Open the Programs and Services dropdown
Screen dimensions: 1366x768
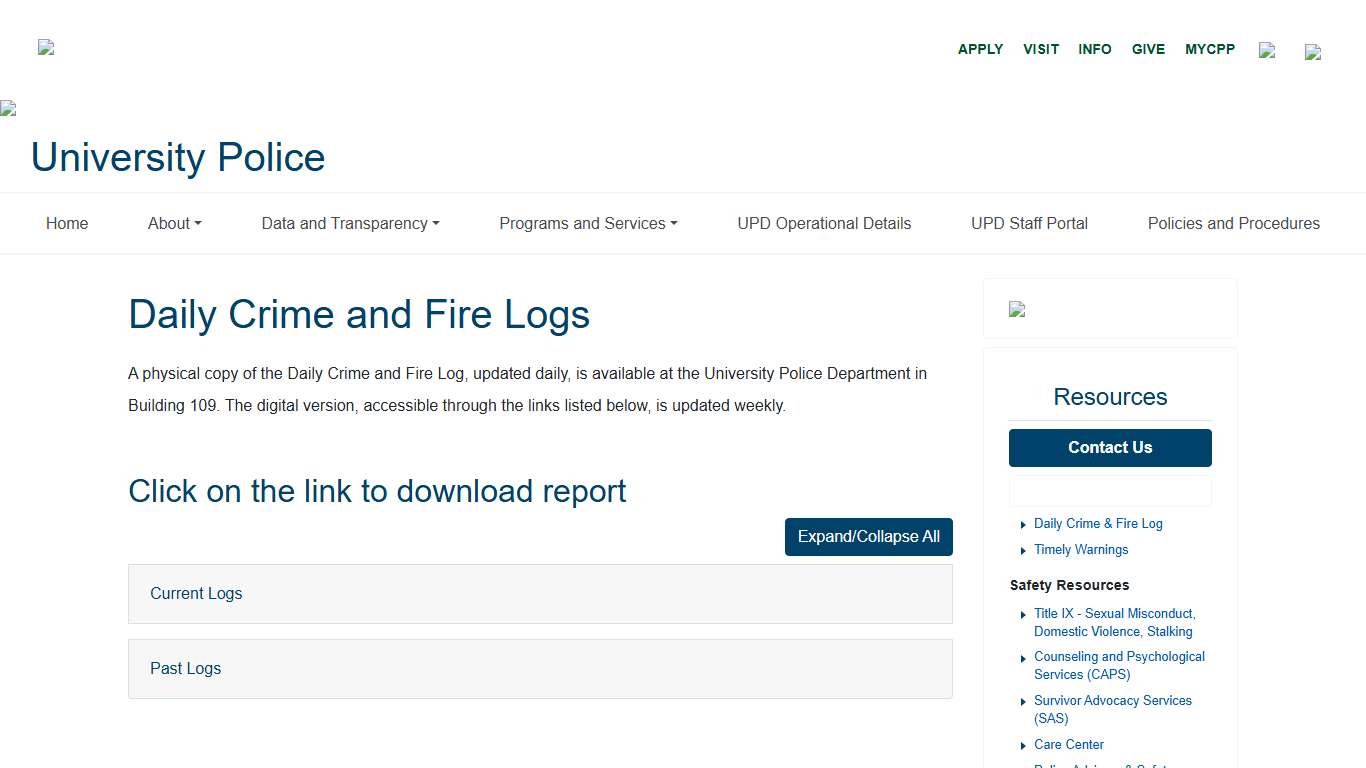coord(588,223)
